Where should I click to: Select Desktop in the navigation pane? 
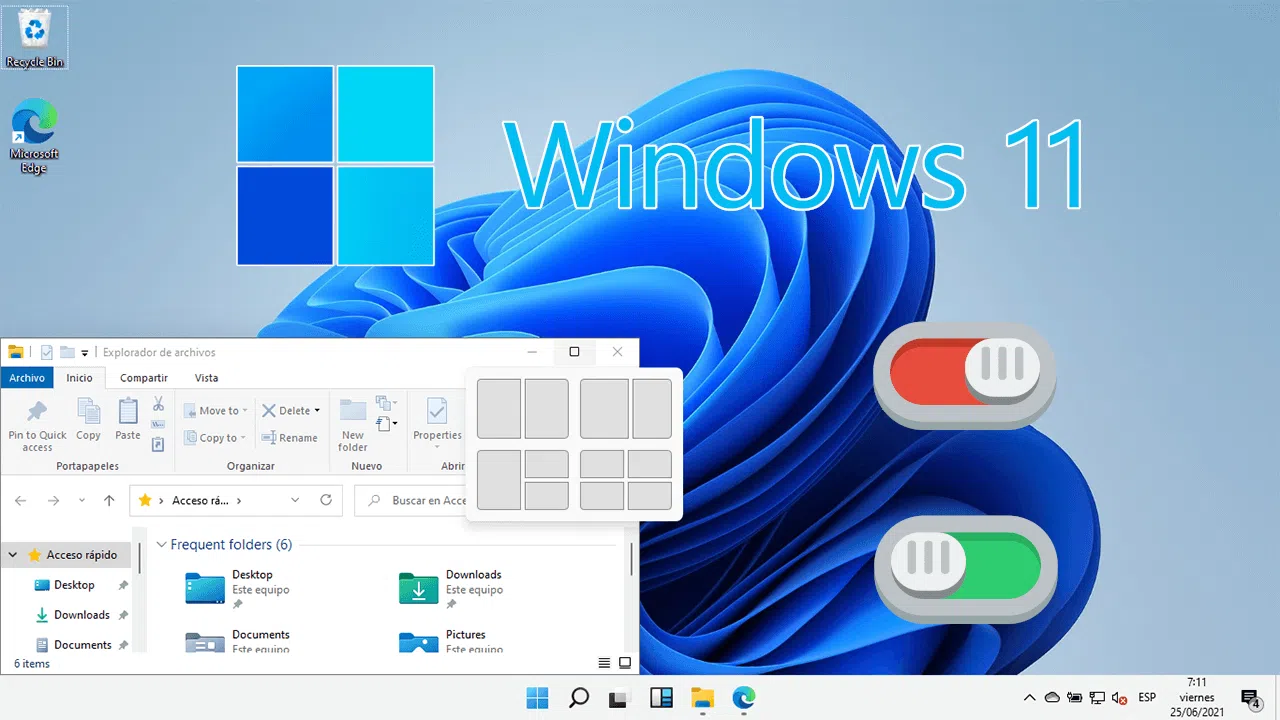(74, 585)
